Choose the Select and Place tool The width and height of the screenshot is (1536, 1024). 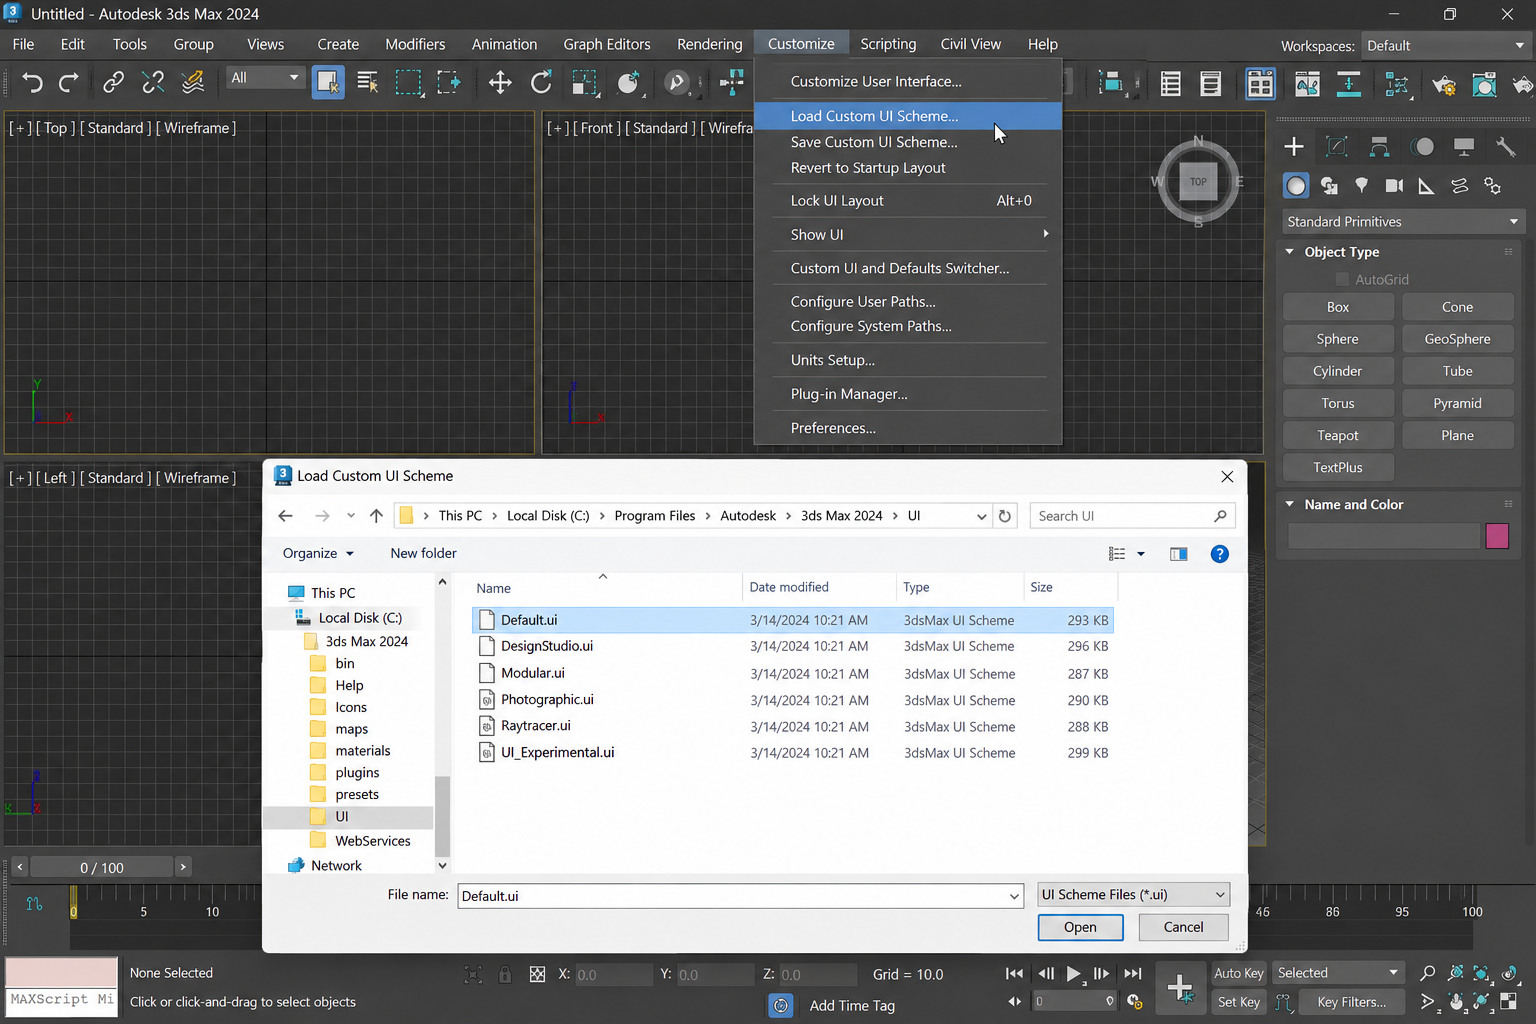click(629, 83)
